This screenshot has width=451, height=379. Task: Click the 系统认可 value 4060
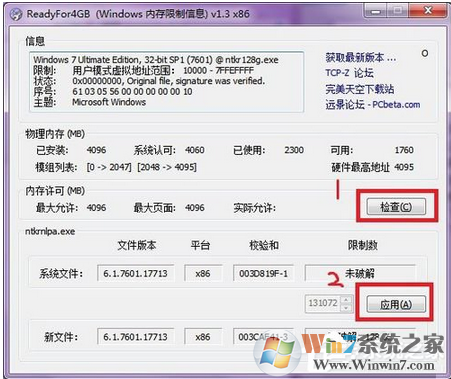click(195, 150)
